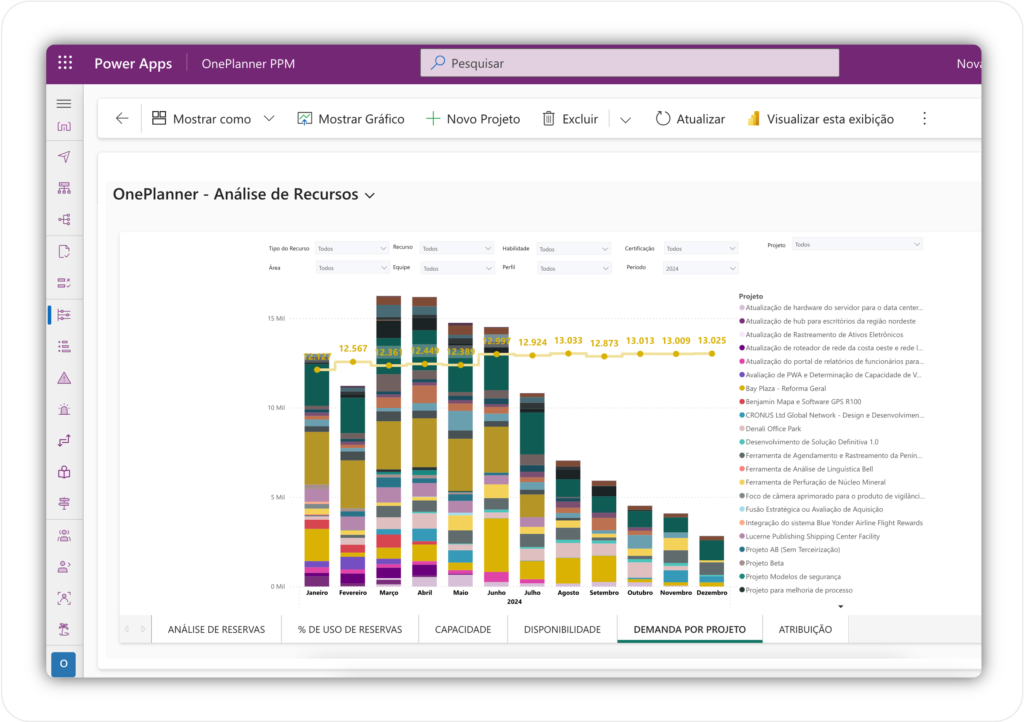Open the Período 2024 dropdown

click(x=701, y=268)
